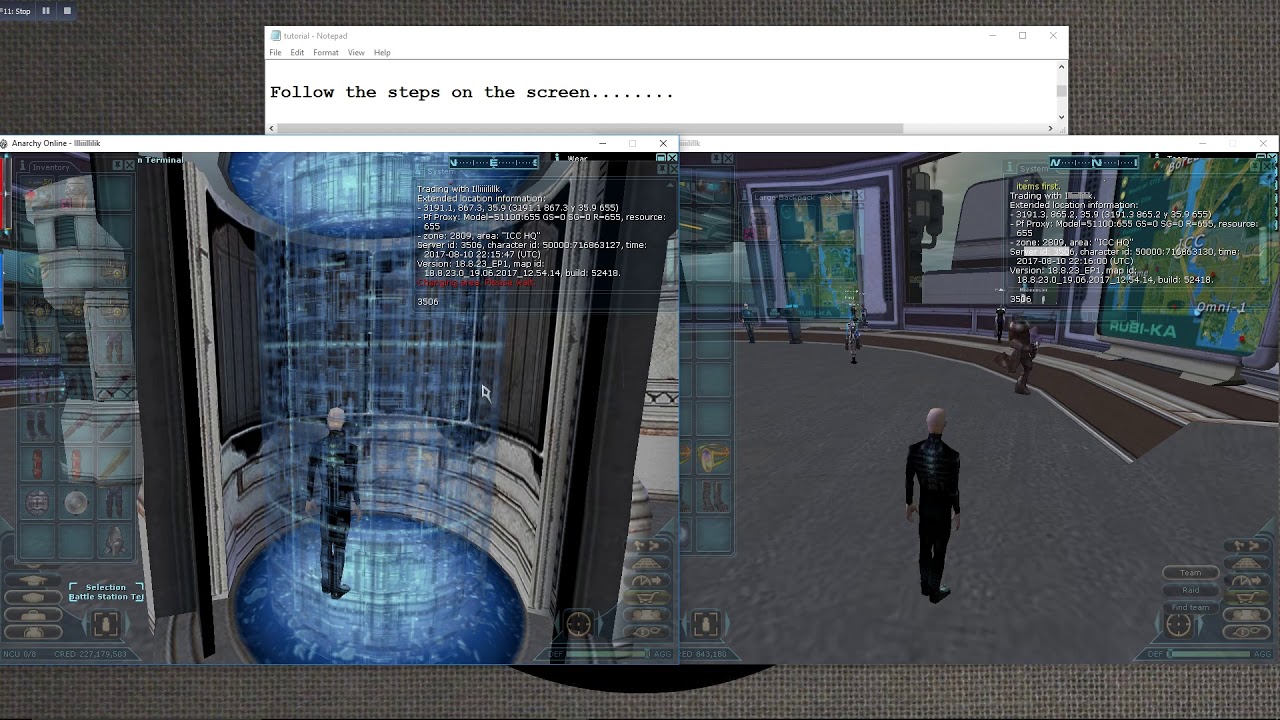Click Notepad's vertical scrollbar down arrow

[x=1062, y=117]
